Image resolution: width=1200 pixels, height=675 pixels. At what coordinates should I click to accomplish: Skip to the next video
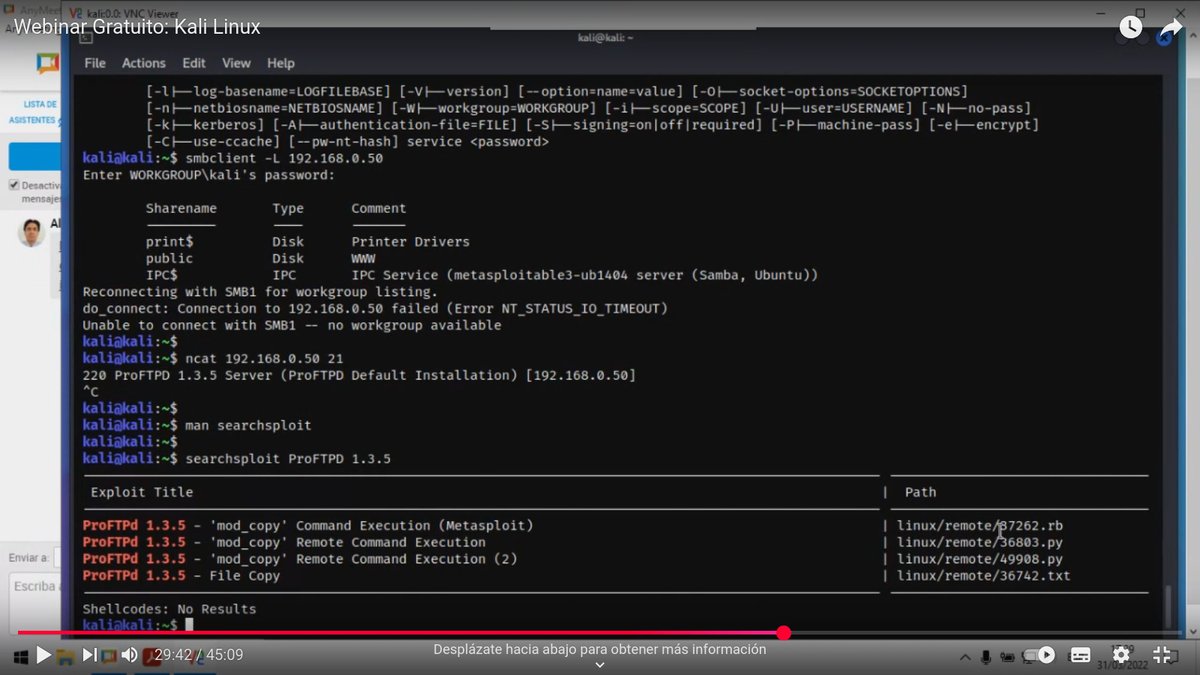[89, 655]
